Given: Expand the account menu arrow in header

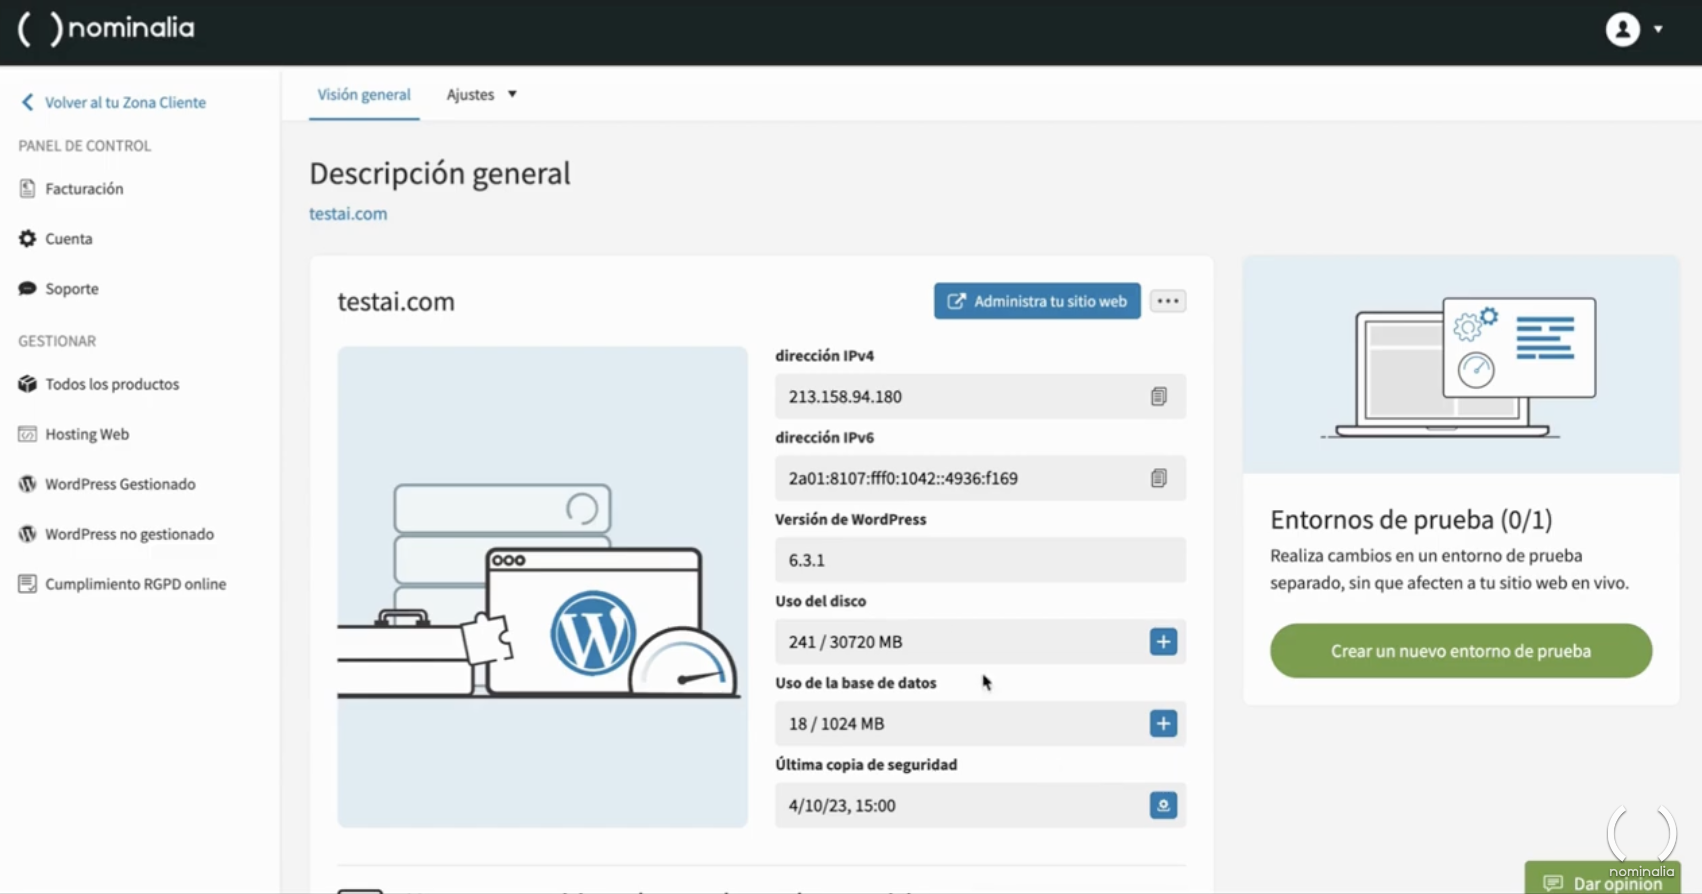Looking at the screenshot, I should pos(1658,30).
